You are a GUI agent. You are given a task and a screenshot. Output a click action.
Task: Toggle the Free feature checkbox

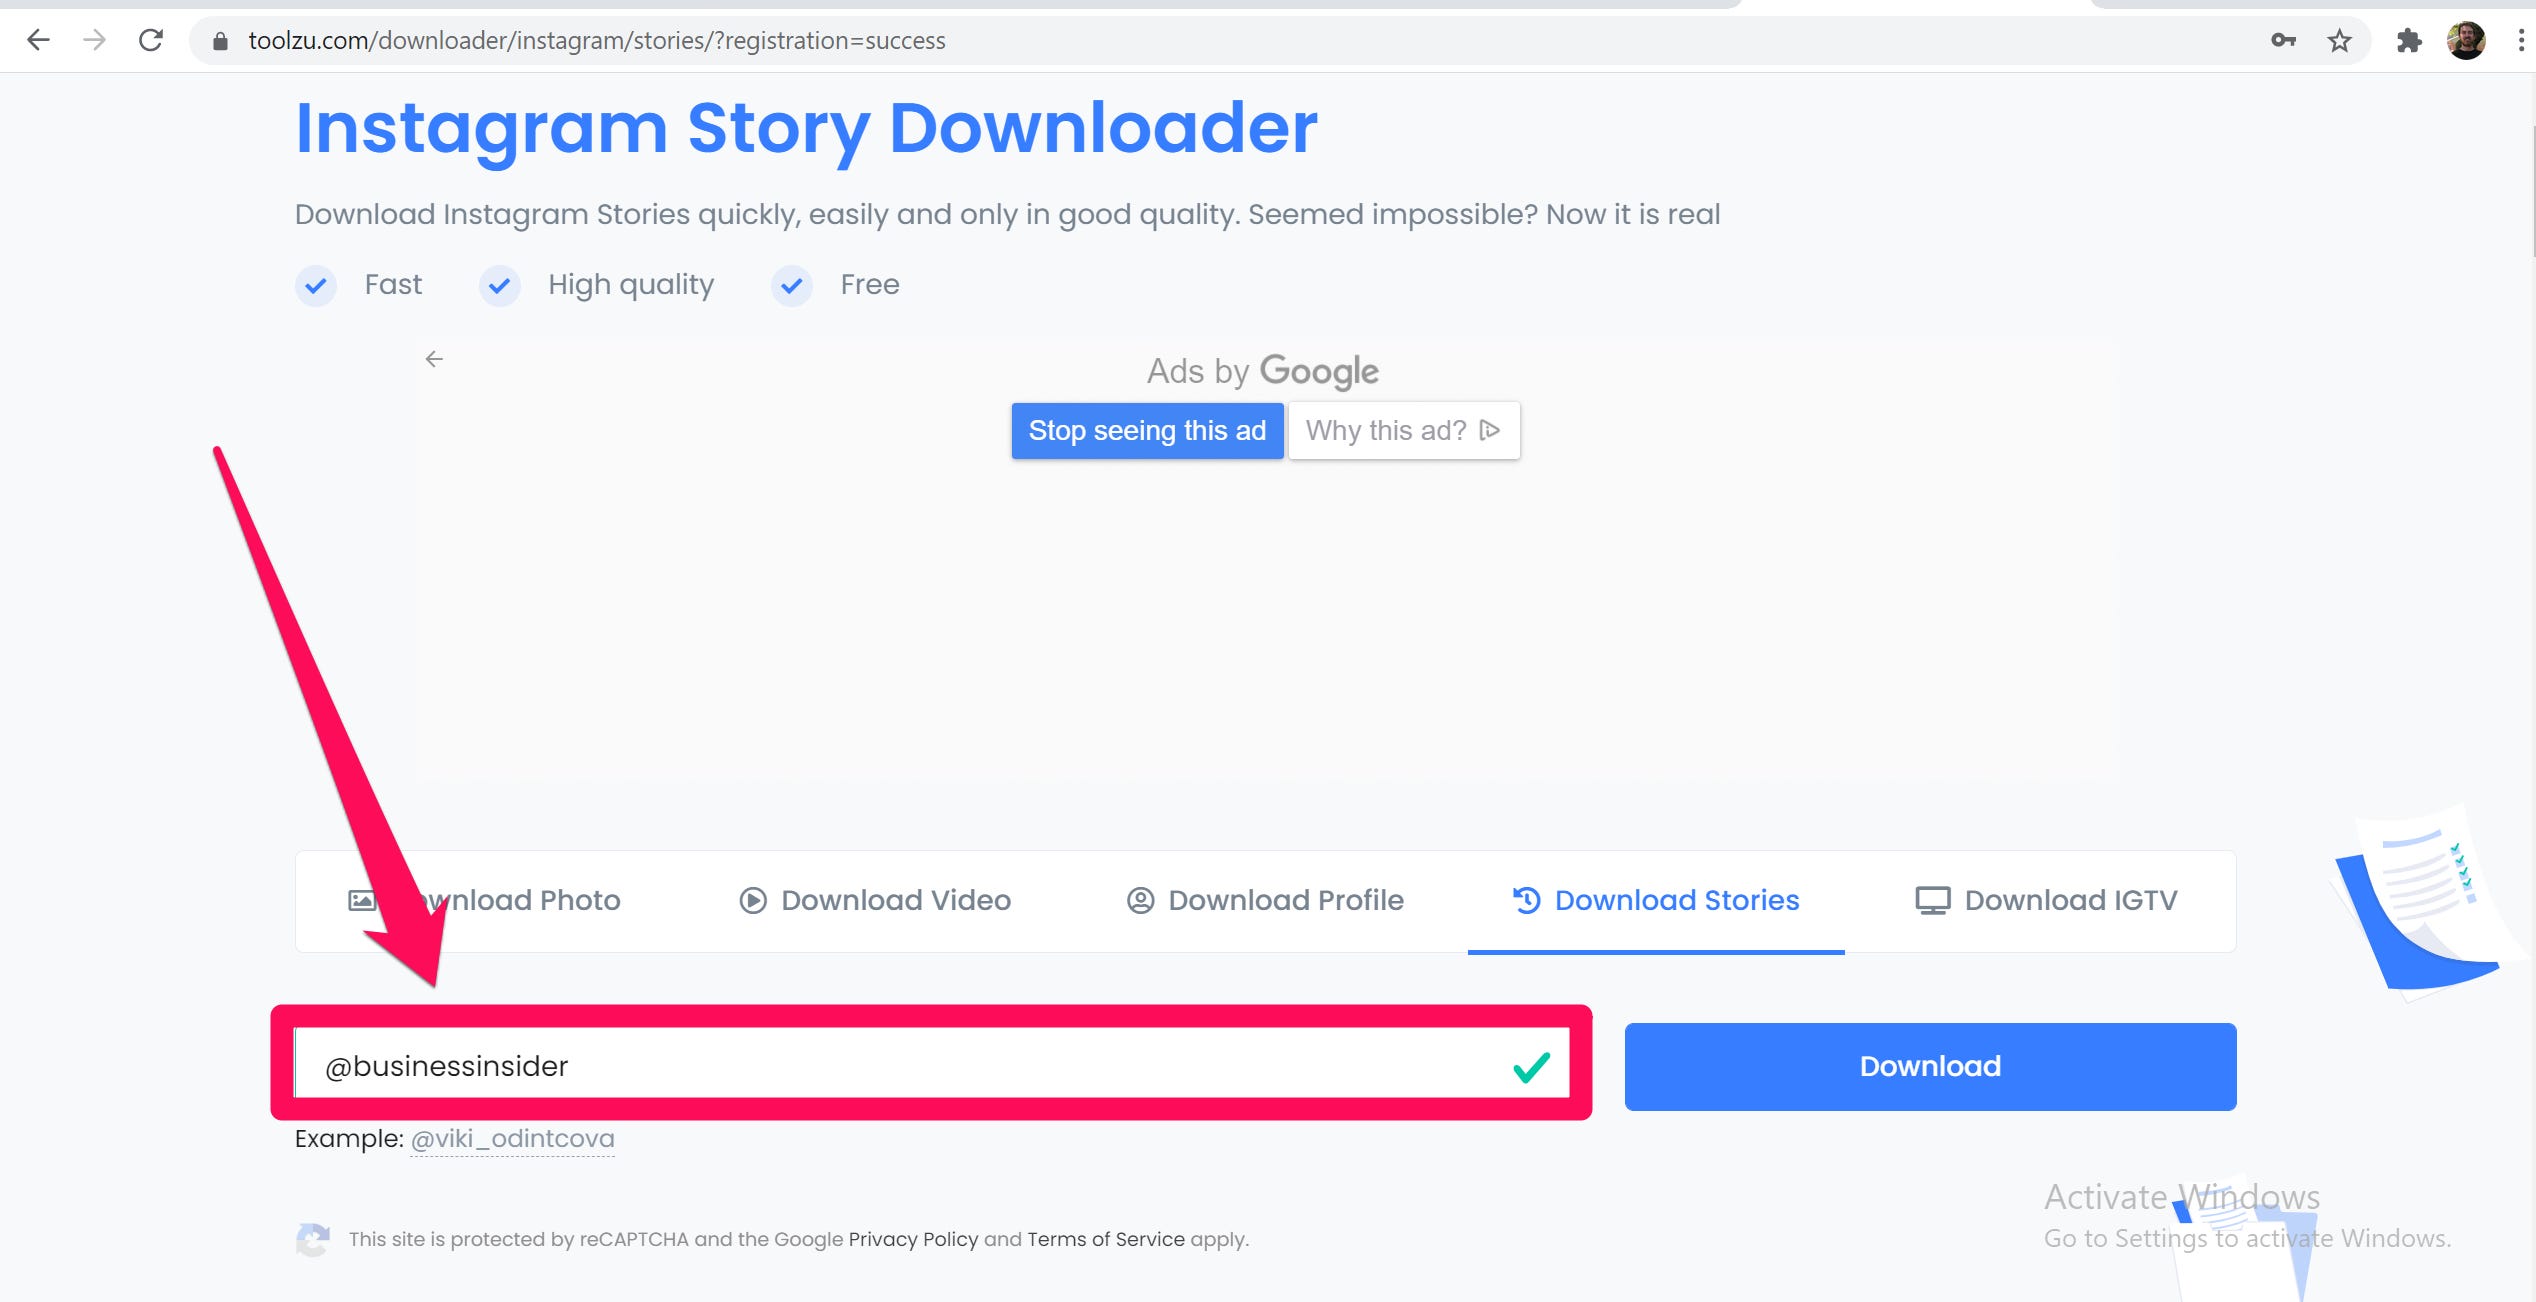(792, 286)
